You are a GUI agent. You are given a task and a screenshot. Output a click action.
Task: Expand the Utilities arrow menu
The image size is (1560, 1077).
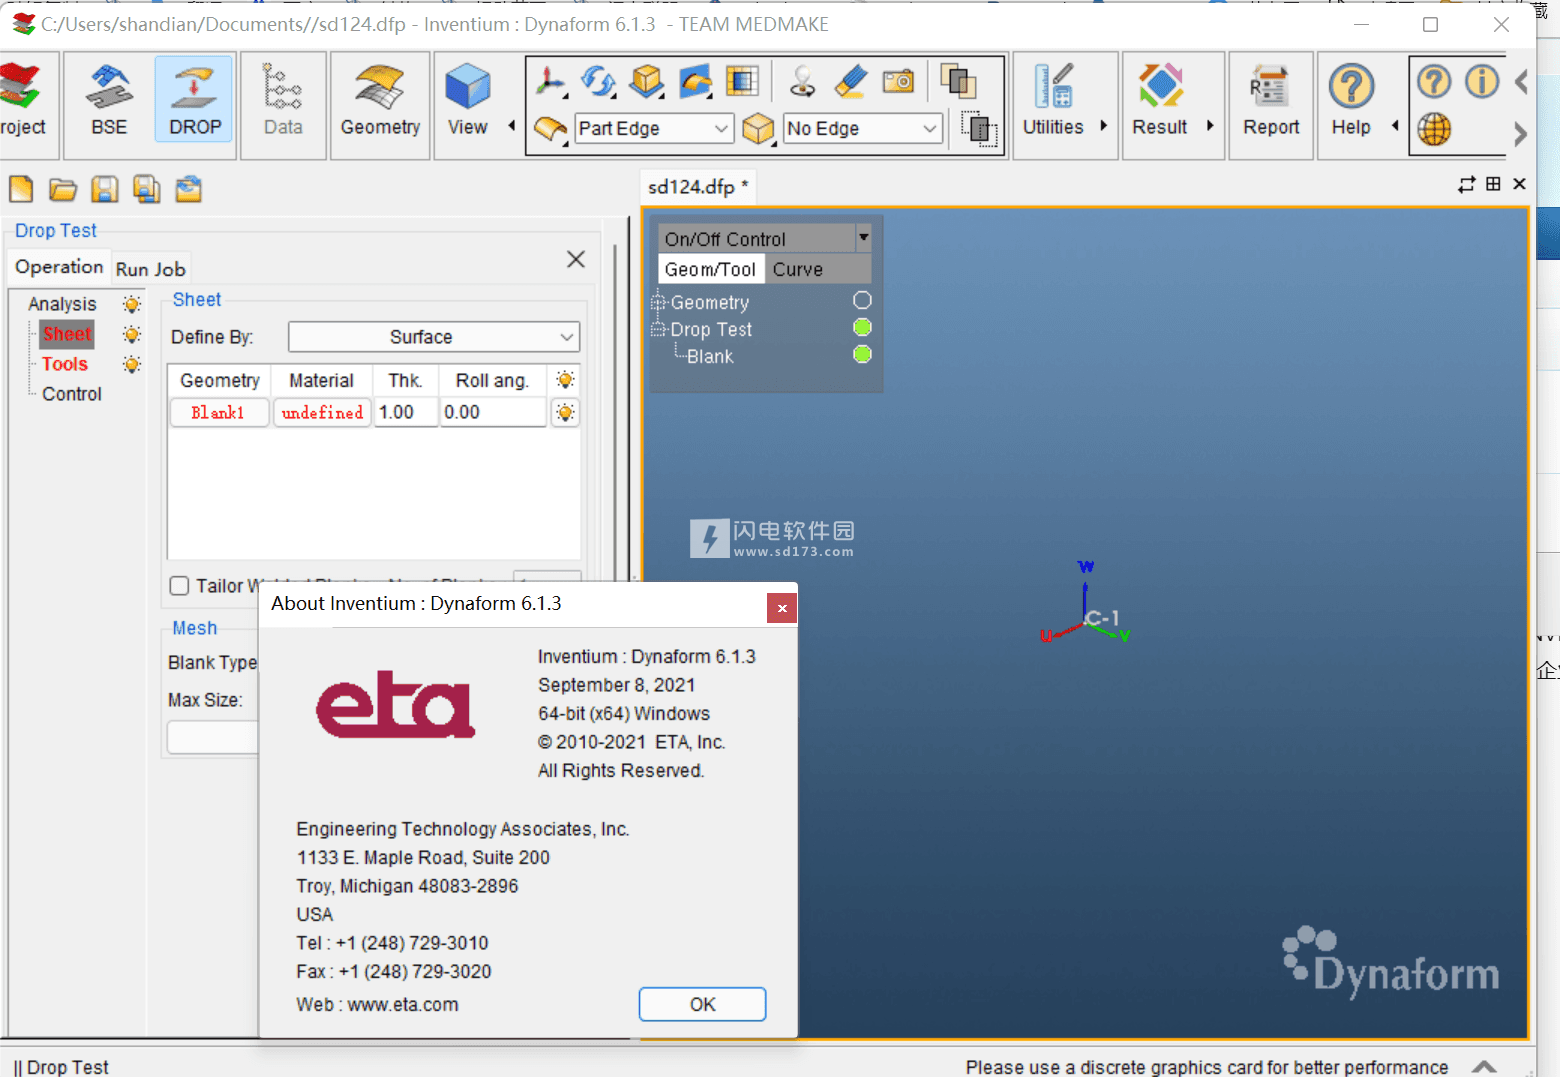coord(1104,126)
